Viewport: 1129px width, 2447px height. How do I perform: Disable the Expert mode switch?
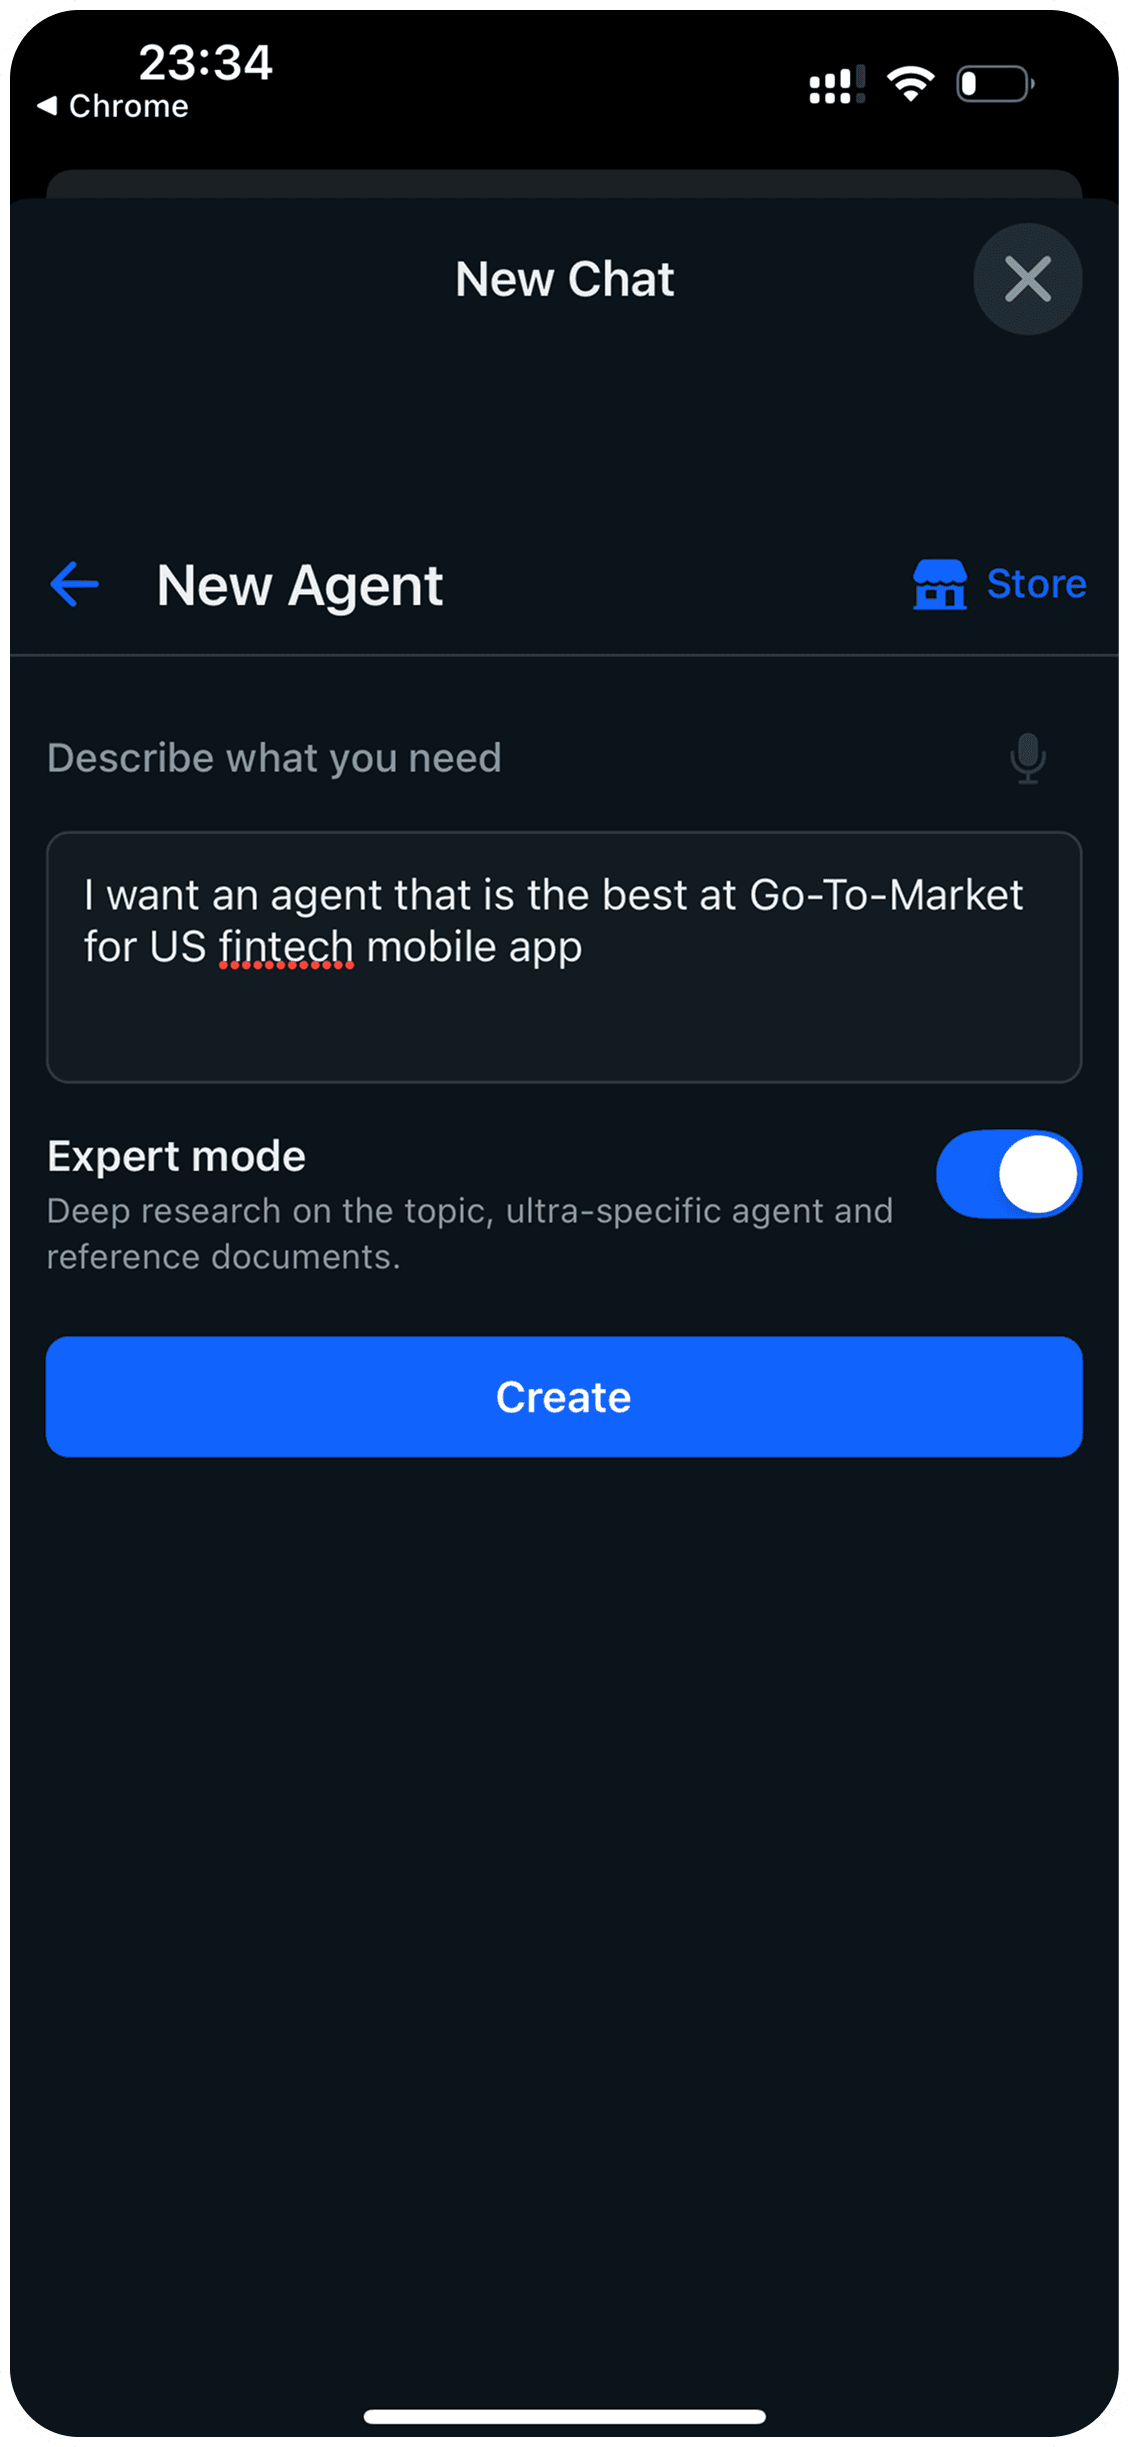tap(1008, 1174)
